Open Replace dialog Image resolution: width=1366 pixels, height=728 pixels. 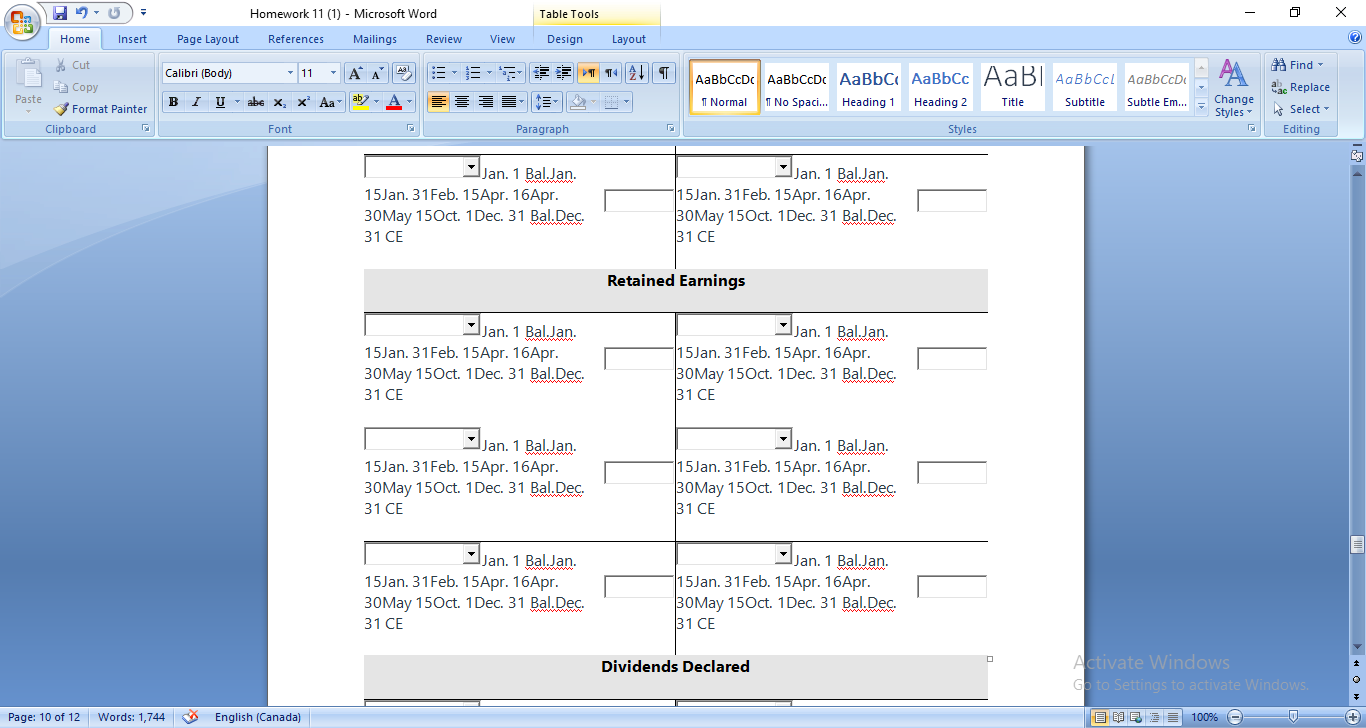(1301, 87)
